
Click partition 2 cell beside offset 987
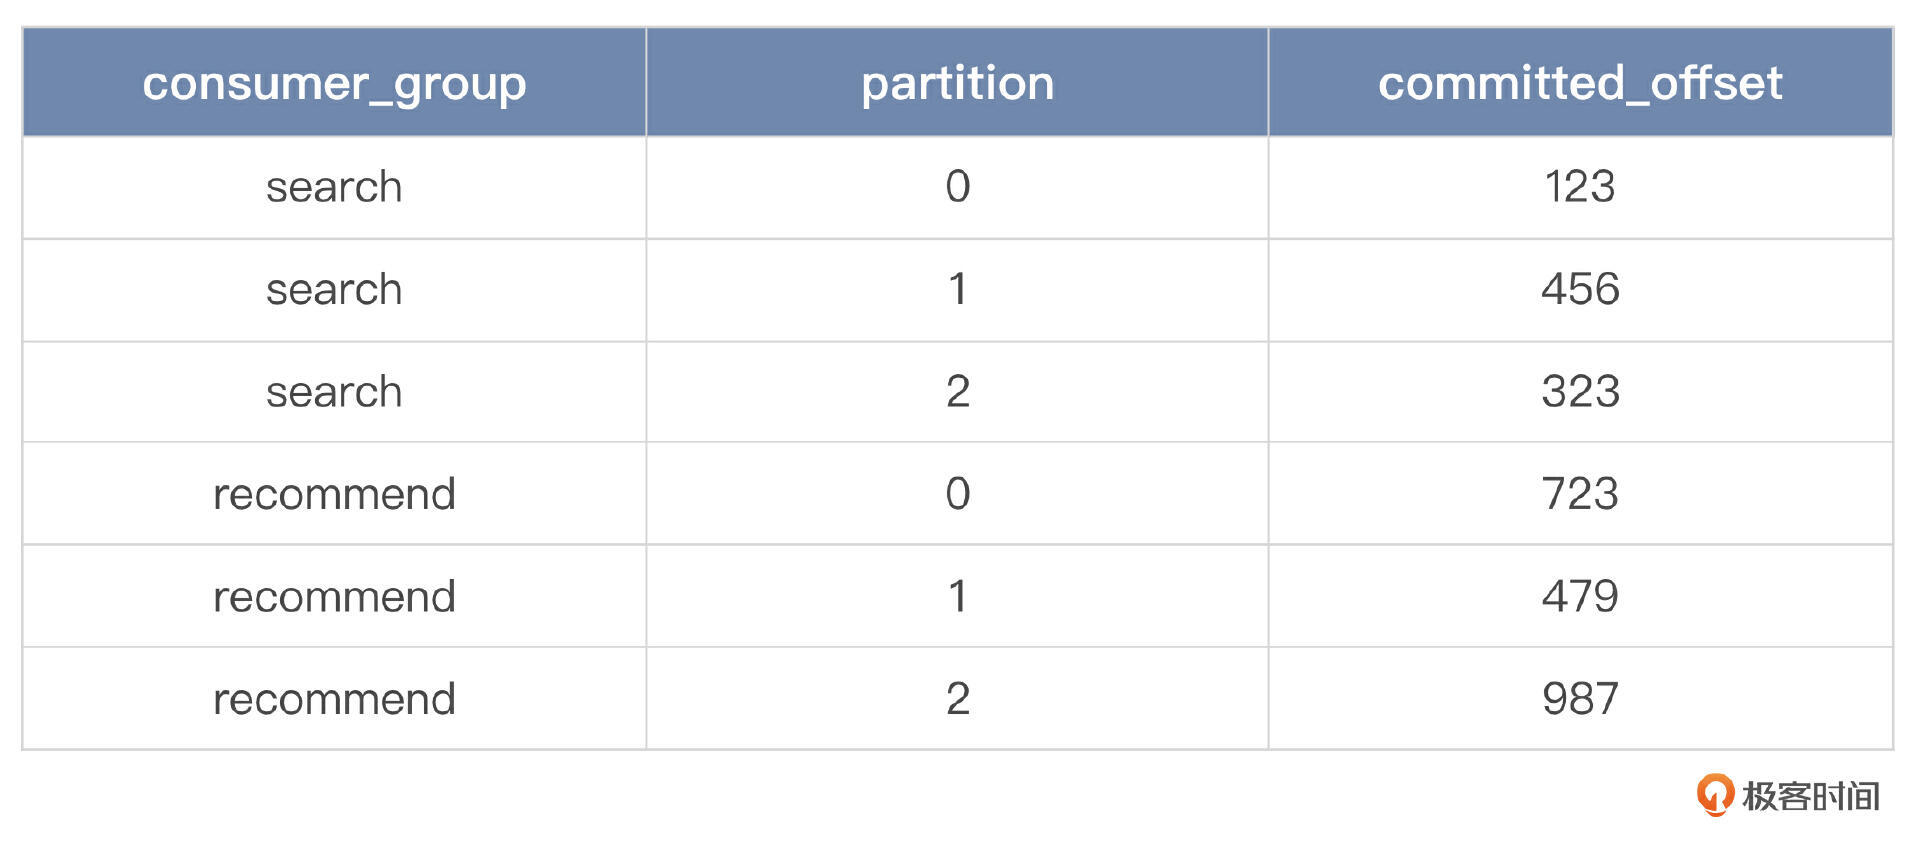tap(957, 699)
